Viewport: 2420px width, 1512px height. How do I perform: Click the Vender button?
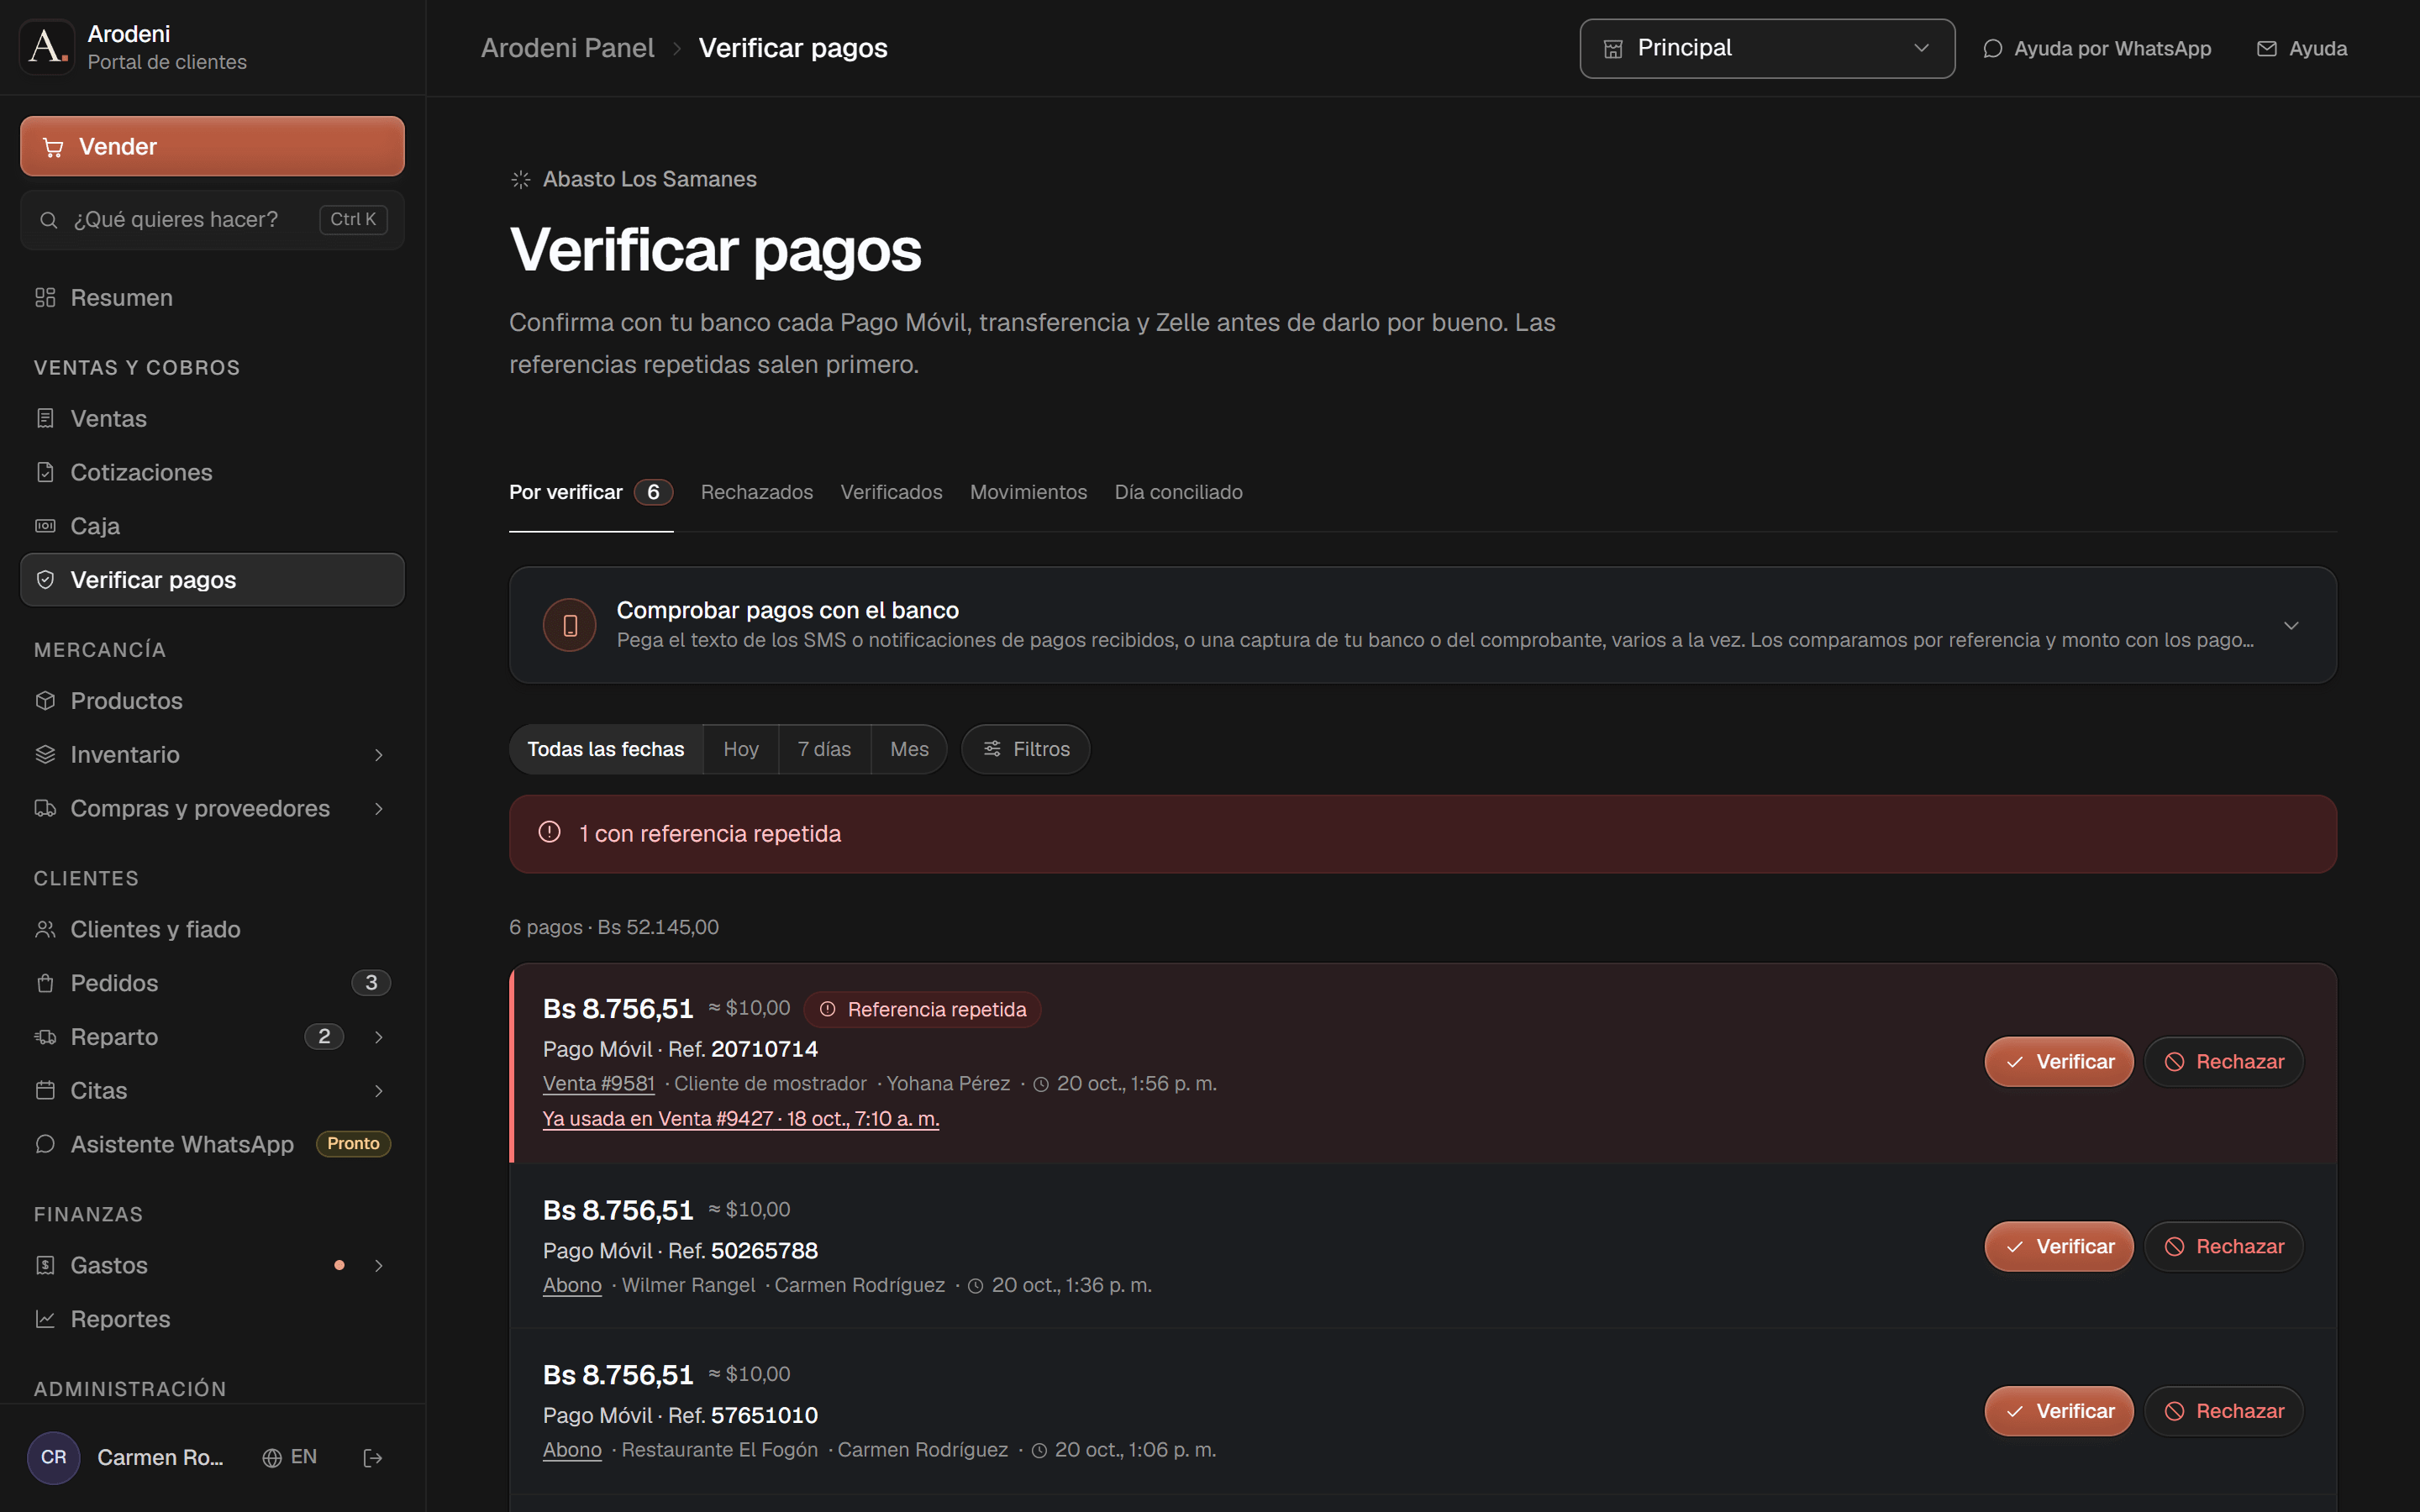click(212, 146)
